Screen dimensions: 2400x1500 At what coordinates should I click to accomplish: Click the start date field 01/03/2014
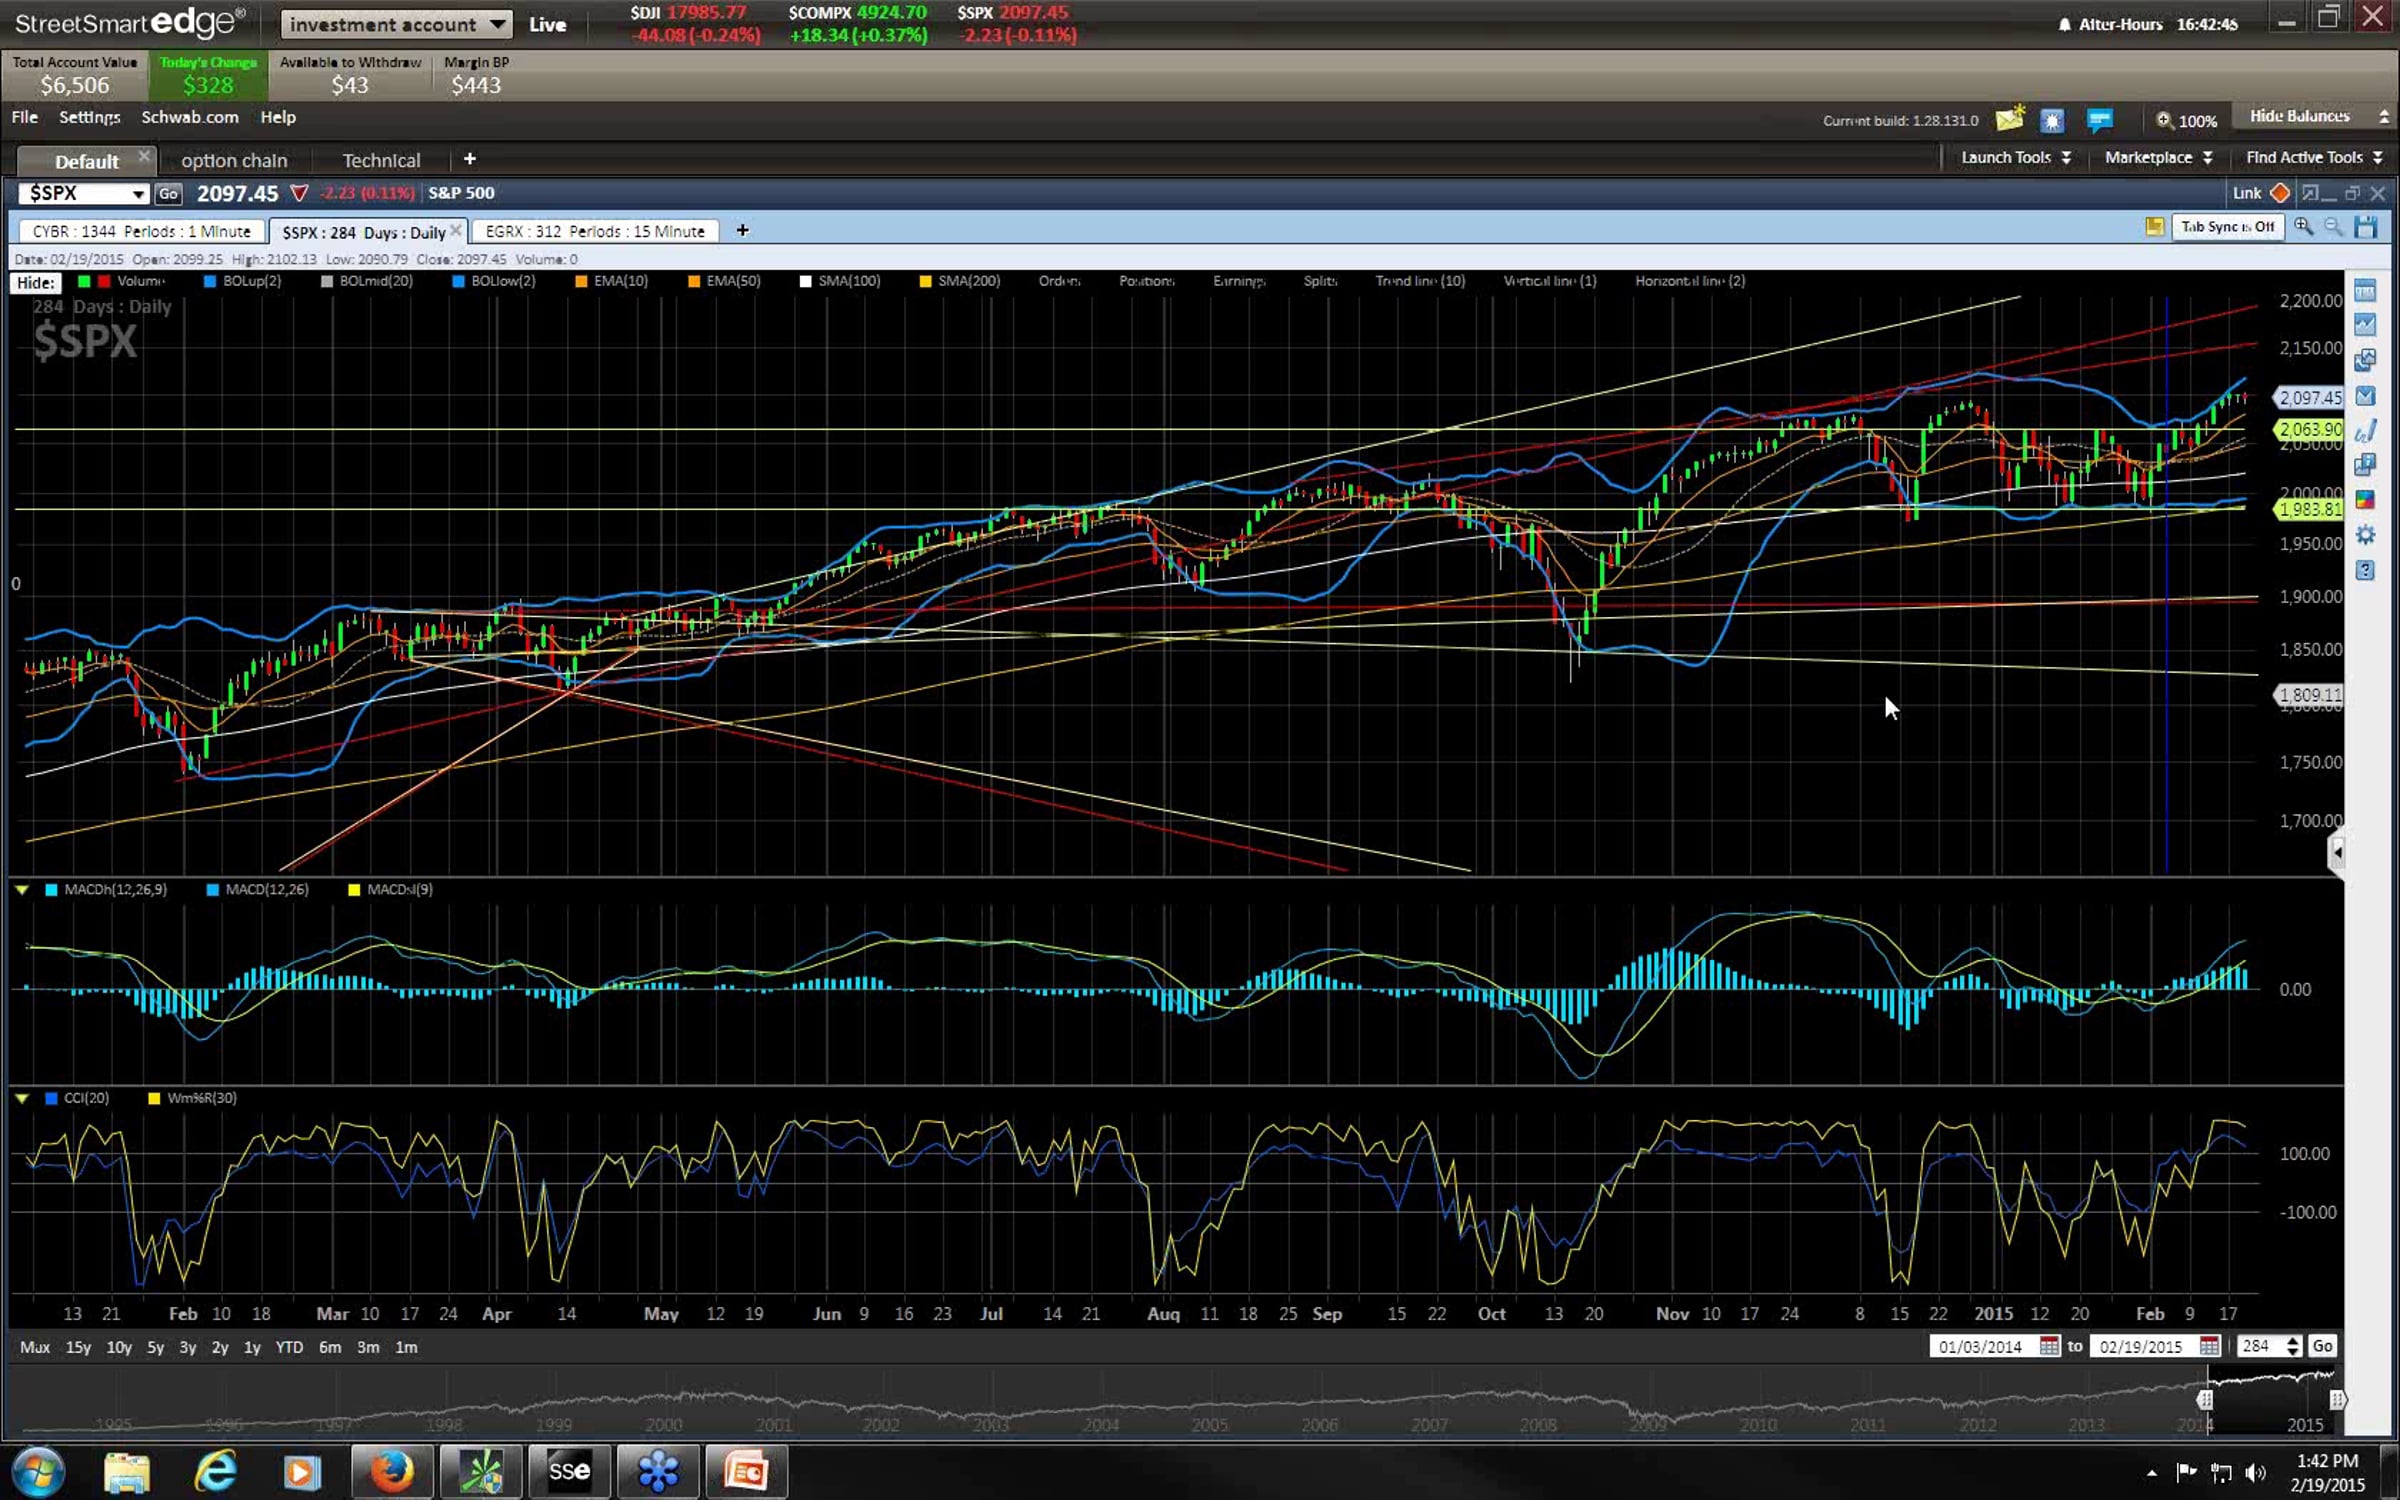pos(1980,1347)
